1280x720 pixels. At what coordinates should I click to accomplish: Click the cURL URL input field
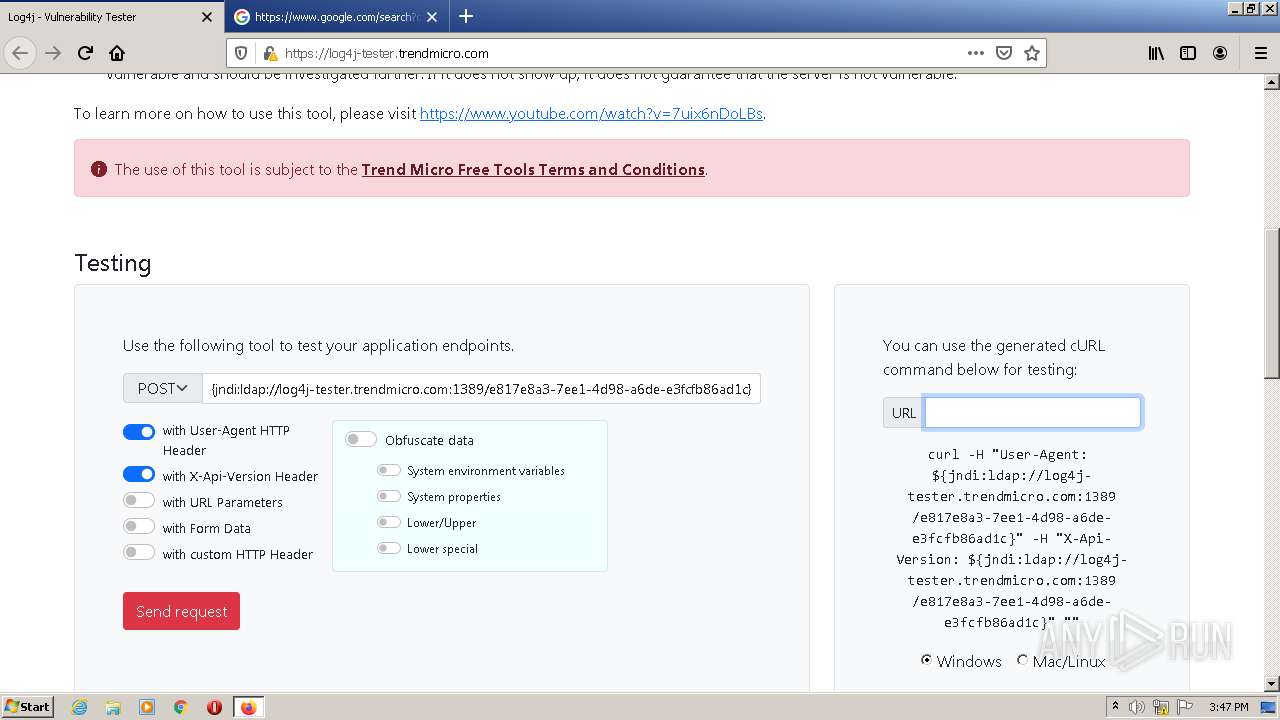[x=1032, y=412]
